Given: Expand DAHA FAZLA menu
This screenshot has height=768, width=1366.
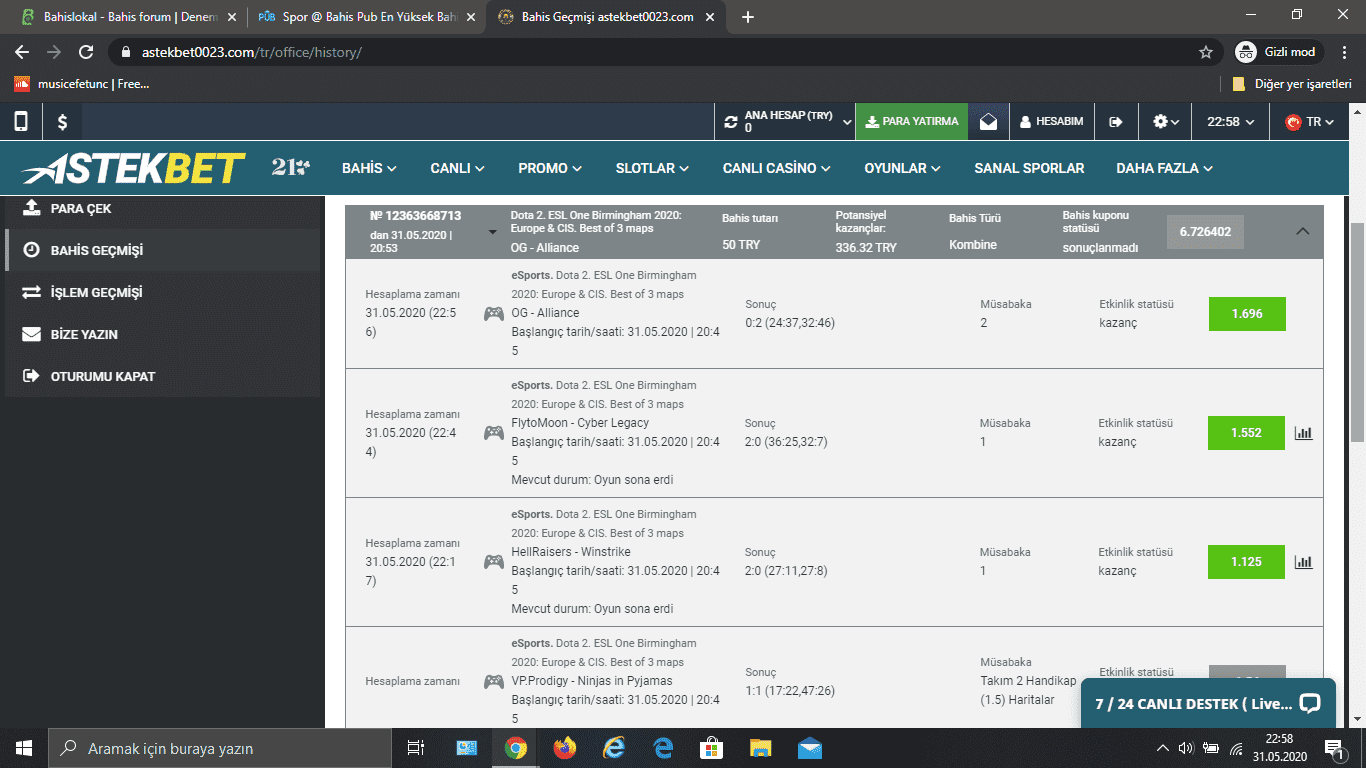Looking at the screenshot, I should click(1165, 168).
